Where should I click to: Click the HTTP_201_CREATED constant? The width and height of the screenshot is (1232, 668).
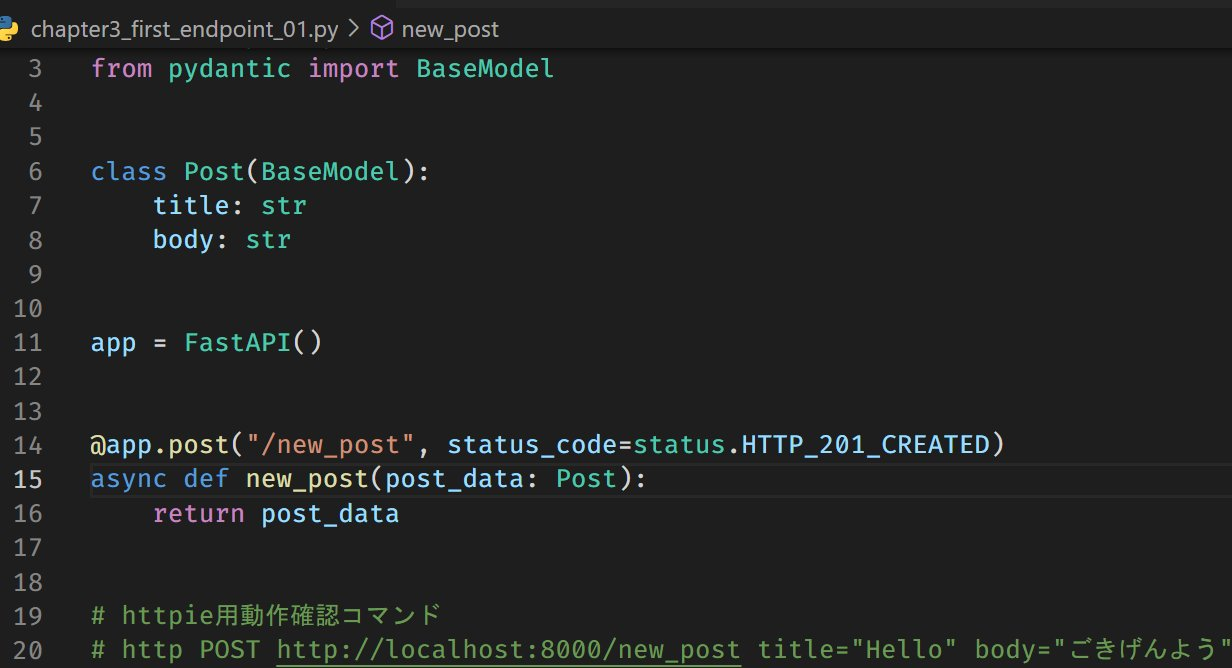coord(866,444)
